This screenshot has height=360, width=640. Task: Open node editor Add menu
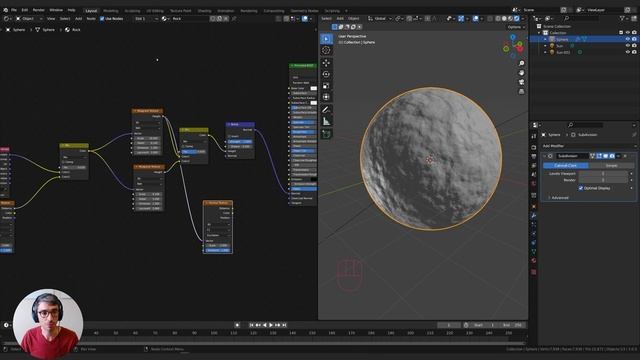click(x=78, y=18)
